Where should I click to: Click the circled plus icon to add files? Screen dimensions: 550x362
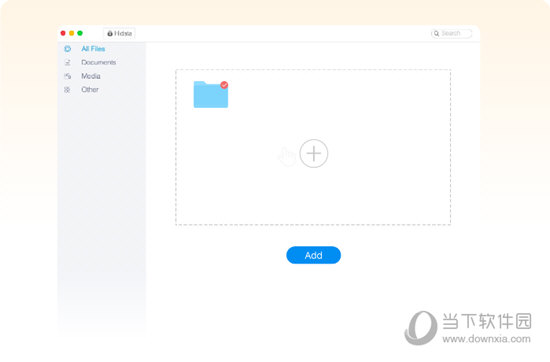314,153
